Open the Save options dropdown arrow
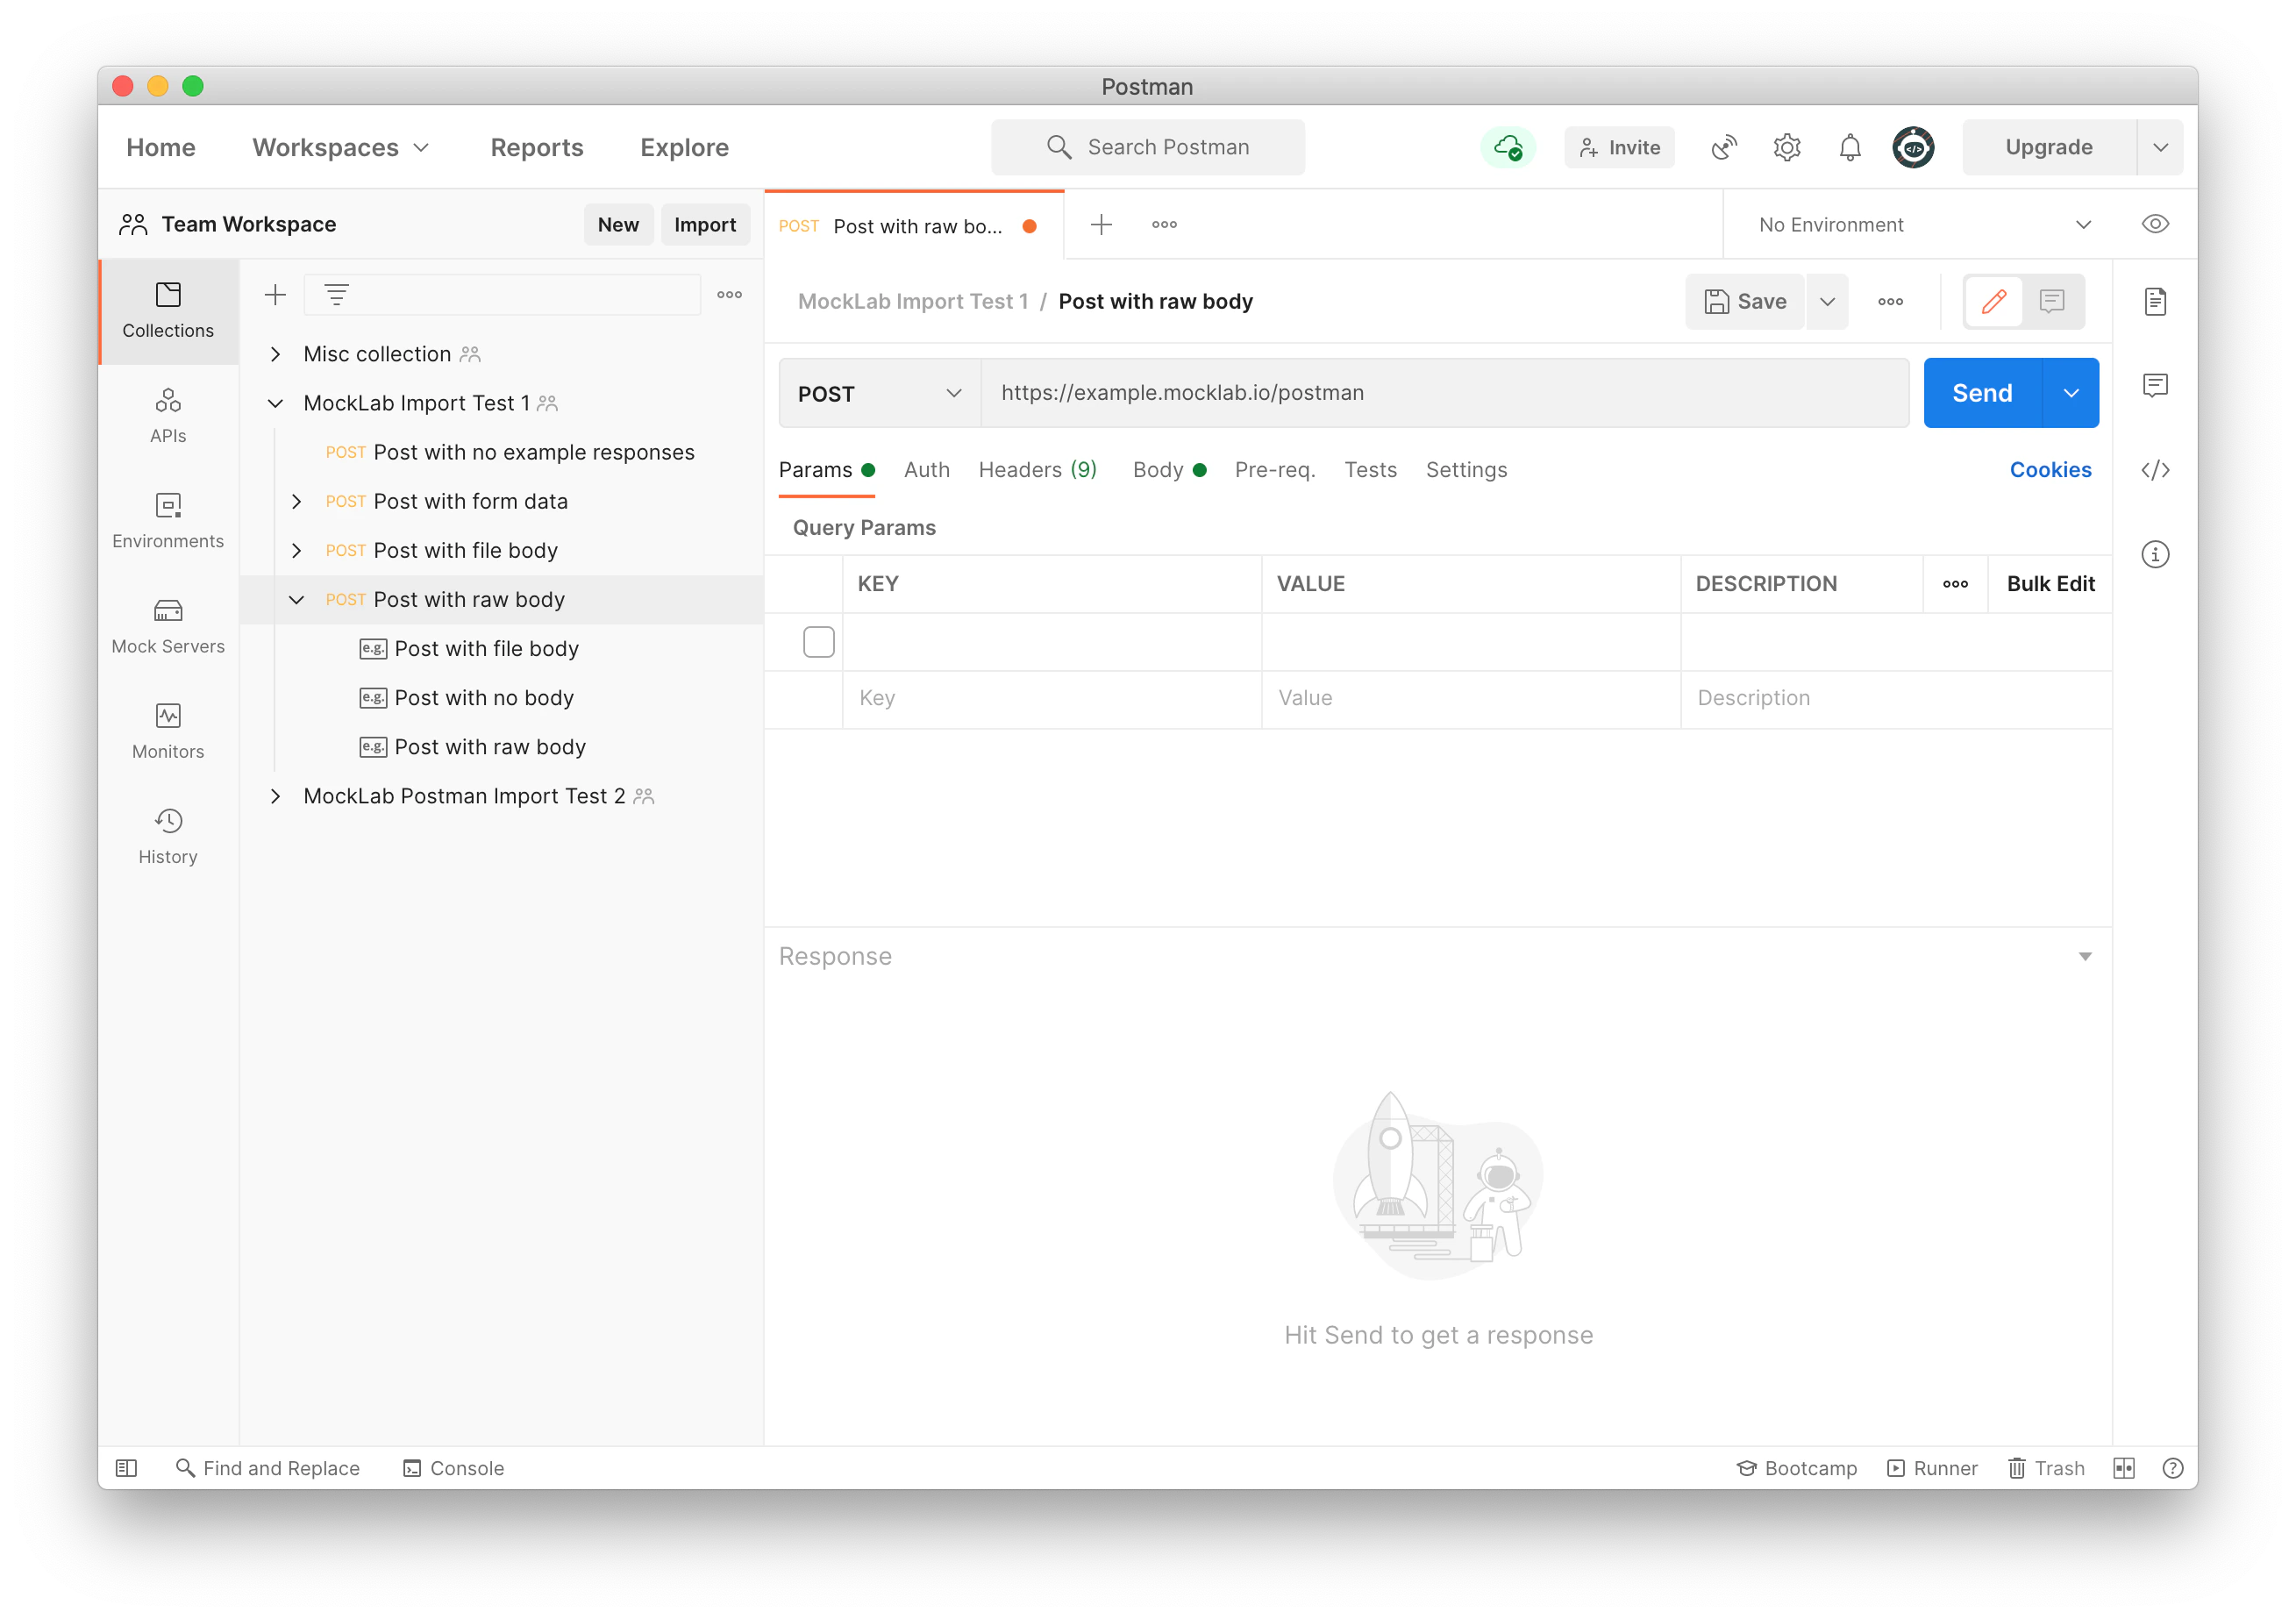This screenshot has height=1619, width=2296. click(x=1827, y=301)
